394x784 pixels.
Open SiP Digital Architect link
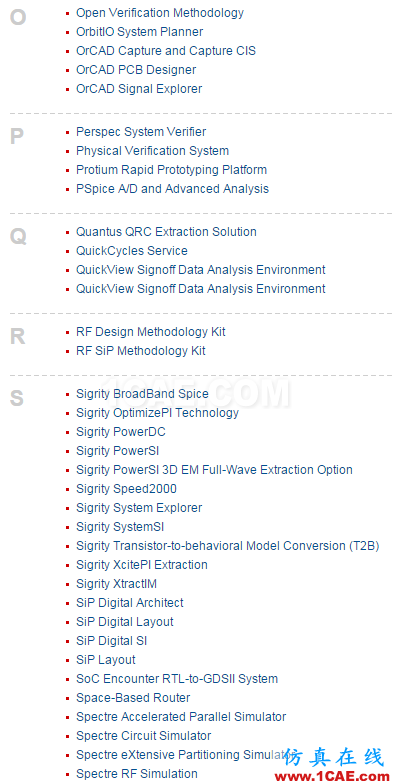pyautogui.click(x=130, y=603)
